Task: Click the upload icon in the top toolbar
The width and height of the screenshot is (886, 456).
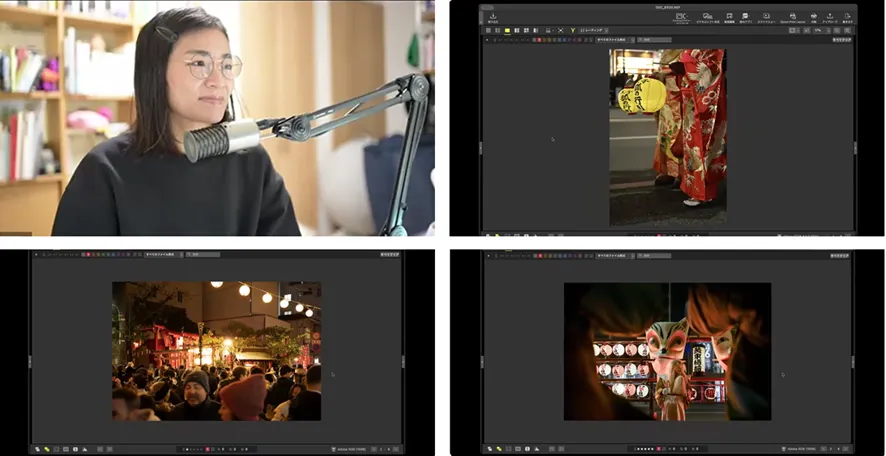Action: (830, 18)
